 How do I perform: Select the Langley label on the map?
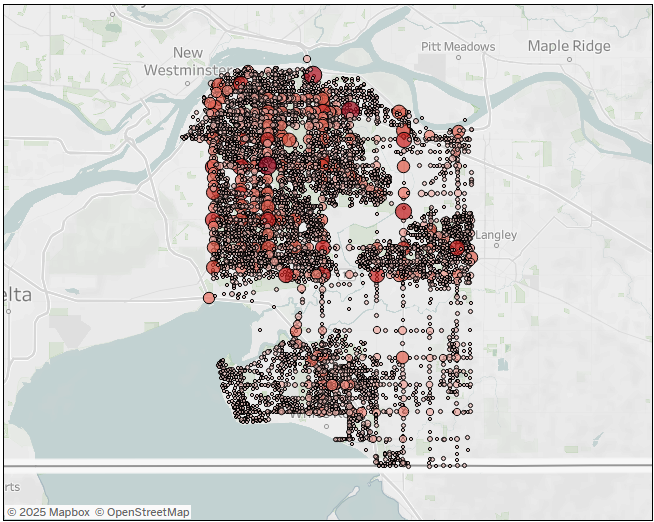point(497,235)
